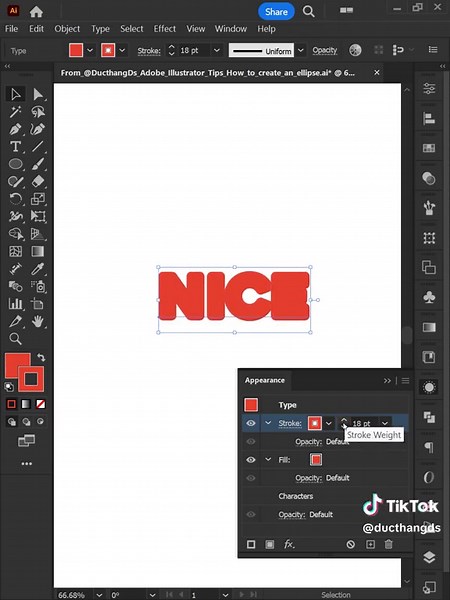Open the Pathfinder panel icon
The height and width of the screenshot is (600, 450).
[x=429, y=417]
